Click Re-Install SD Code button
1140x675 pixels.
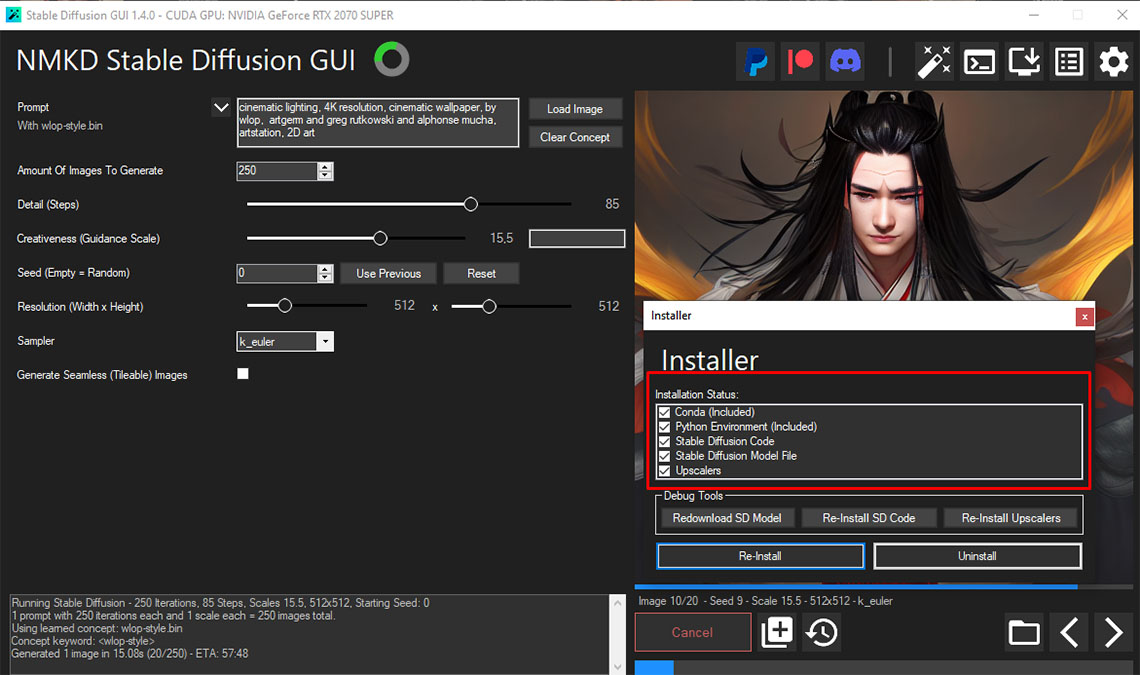click(x=869, y=518)
